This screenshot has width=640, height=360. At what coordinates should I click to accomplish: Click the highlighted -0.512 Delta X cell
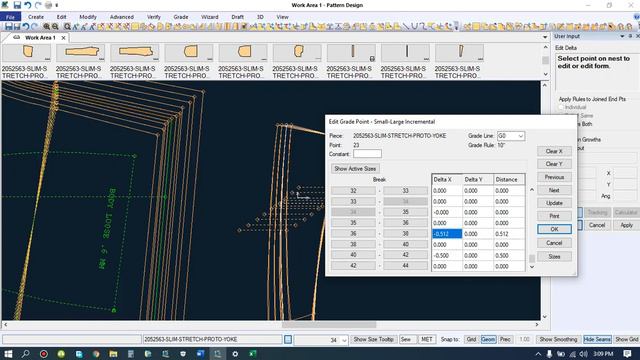tap(447, 234)
